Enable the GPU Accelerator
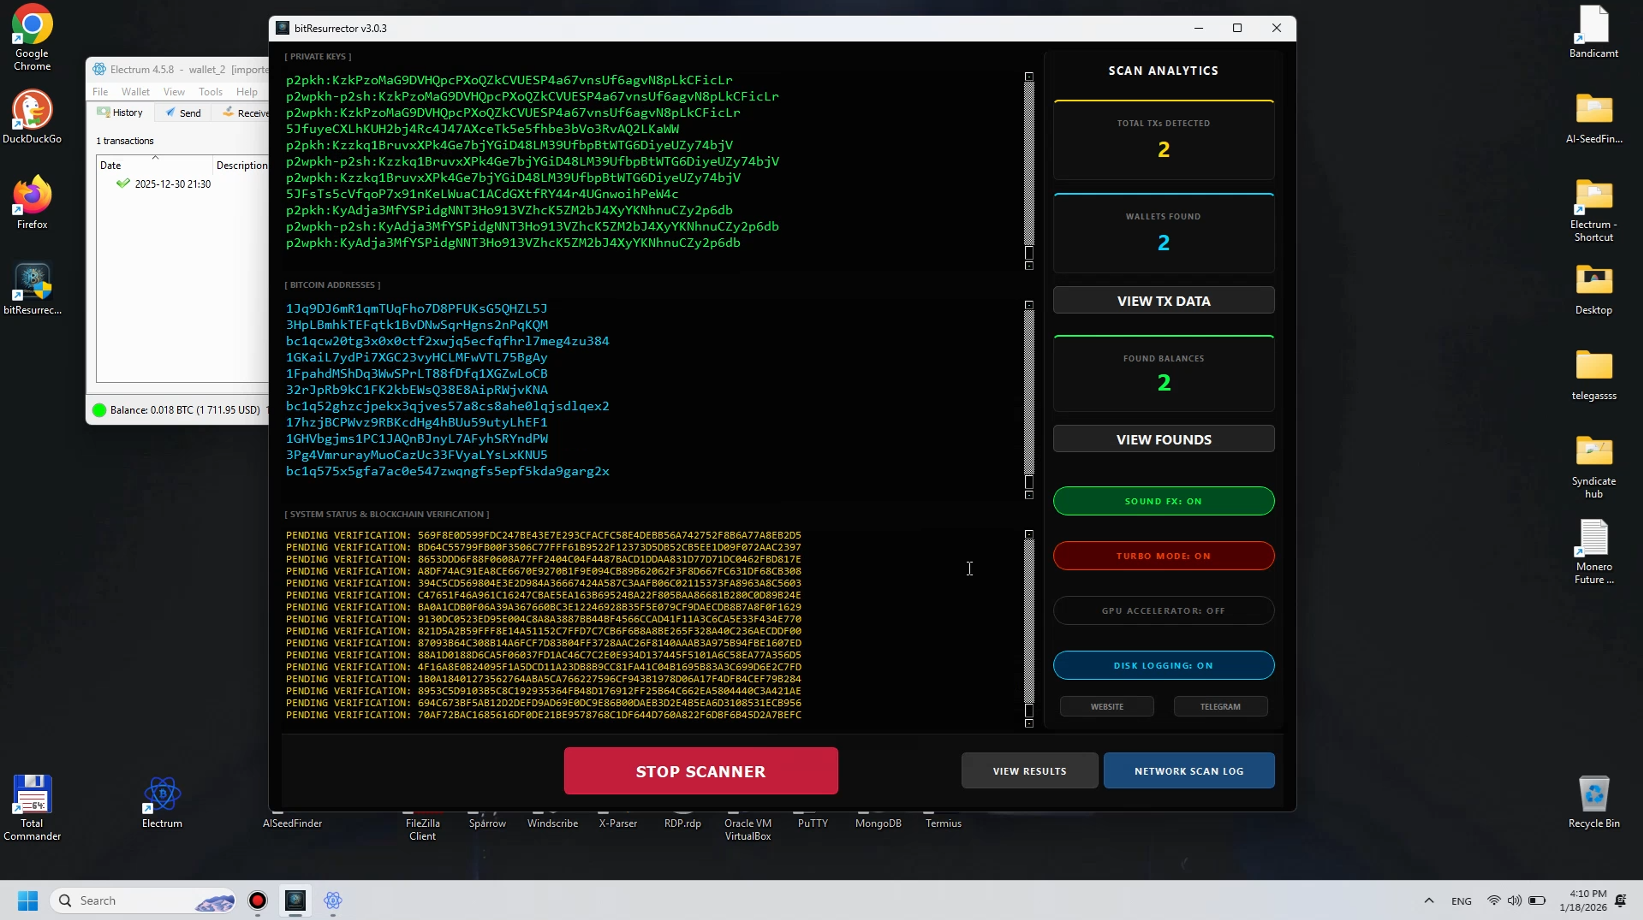Screen dimensions: 1643x920 (1163, 610)
